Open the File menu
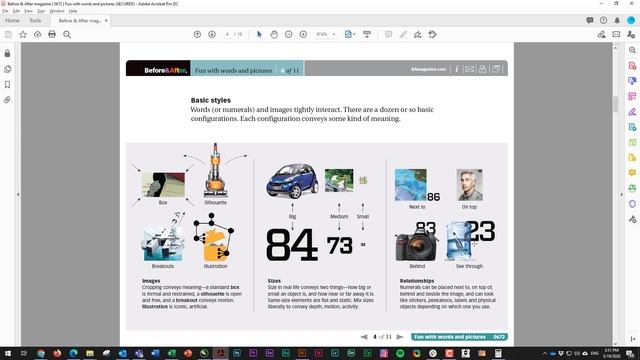 [x=5, y=11]
